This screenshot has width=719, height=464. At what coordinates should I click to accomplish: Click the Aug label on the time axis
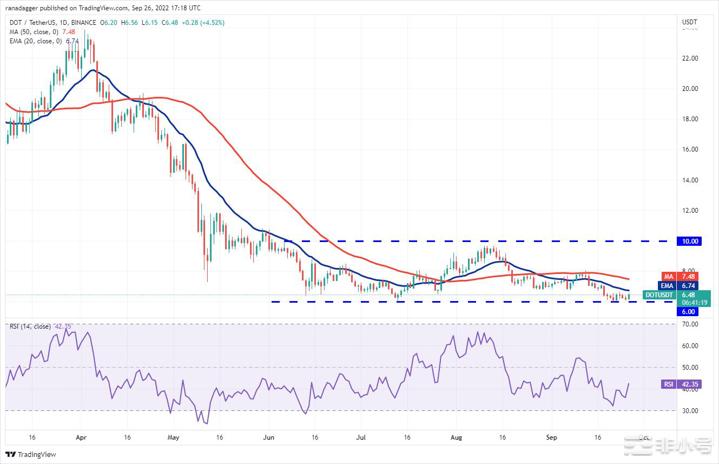point(457,437)
